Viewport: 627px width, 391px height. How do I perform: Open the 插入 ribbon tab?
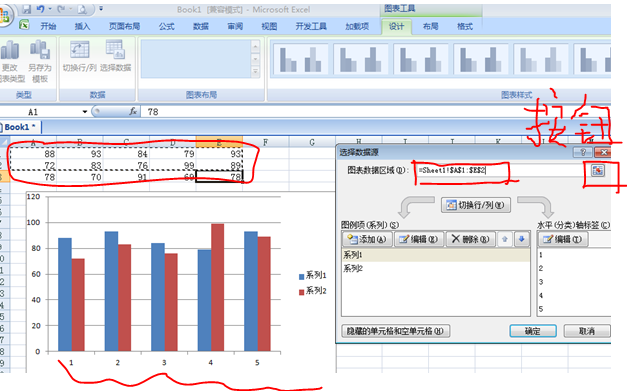(82, 26)
